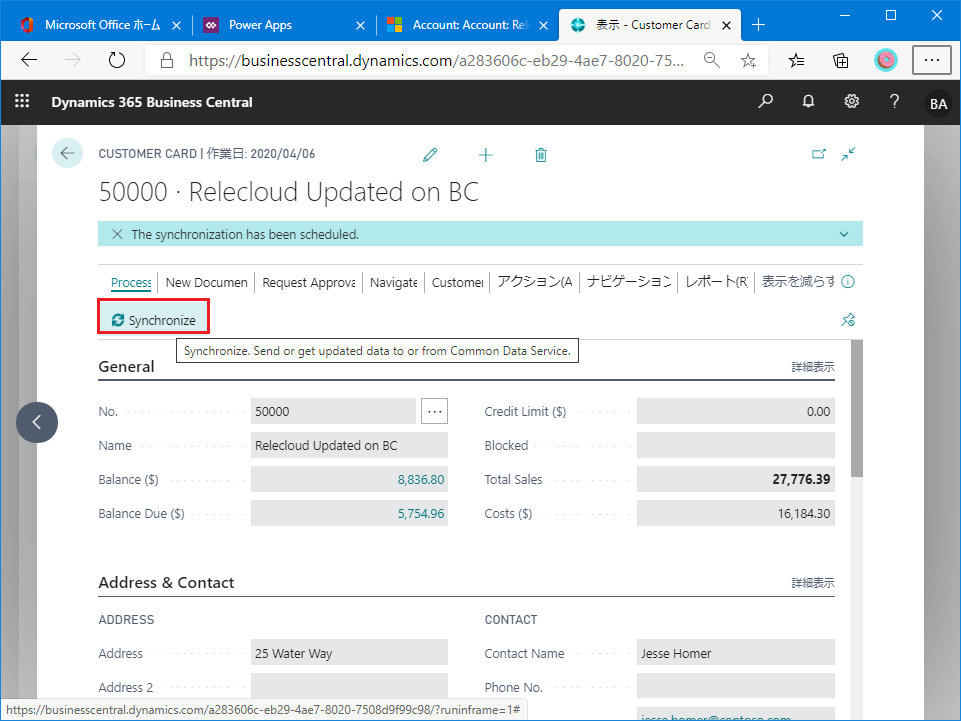
Task: Click the info icon beside 表示を減らす
Action: pyautogui.click(x=848, y=281)
